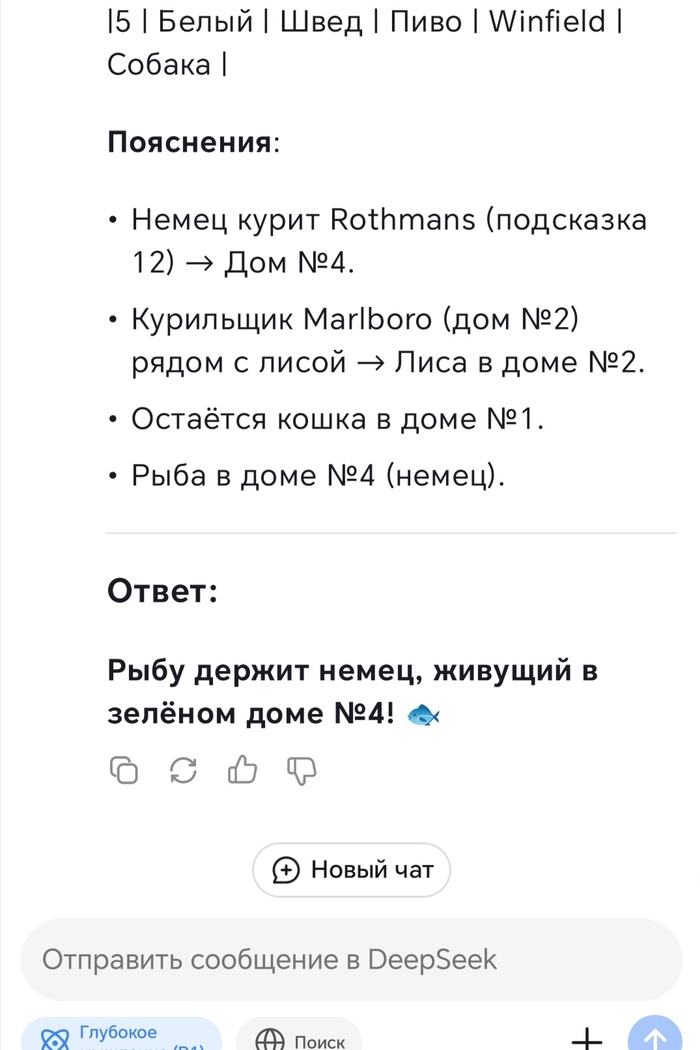Copy the DeepSeek response
700x1050 pixels.
coord(123,770)
